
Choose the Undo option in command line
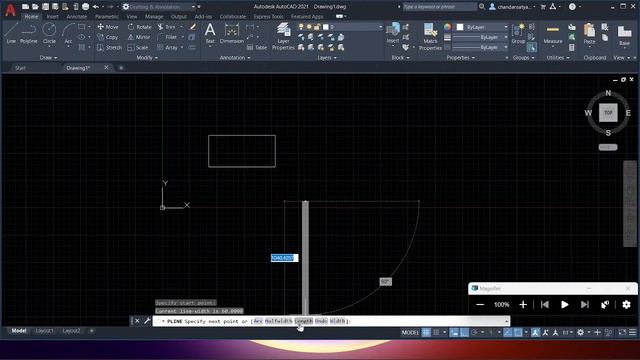click(x=321, y=321)
